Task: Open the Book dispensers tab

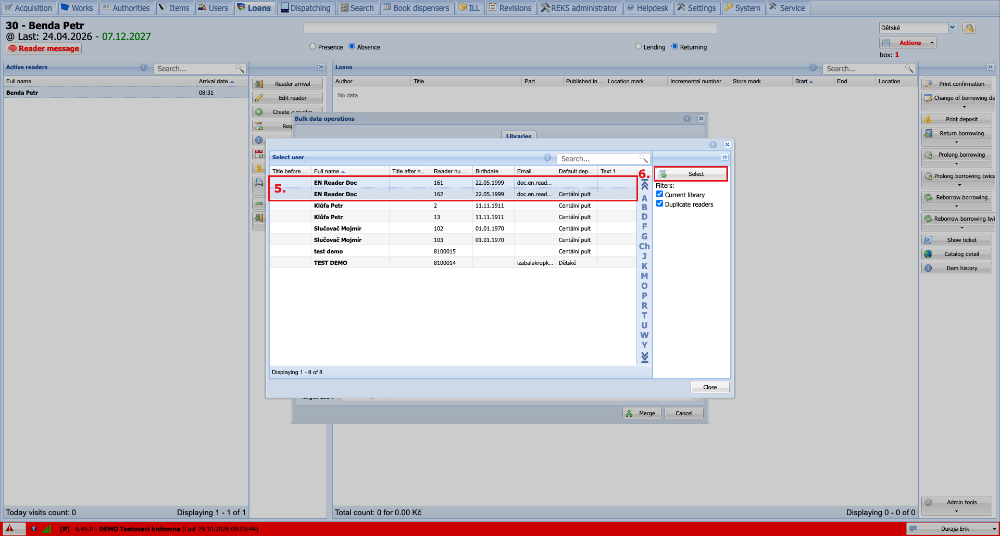Action: pos(417,8)
